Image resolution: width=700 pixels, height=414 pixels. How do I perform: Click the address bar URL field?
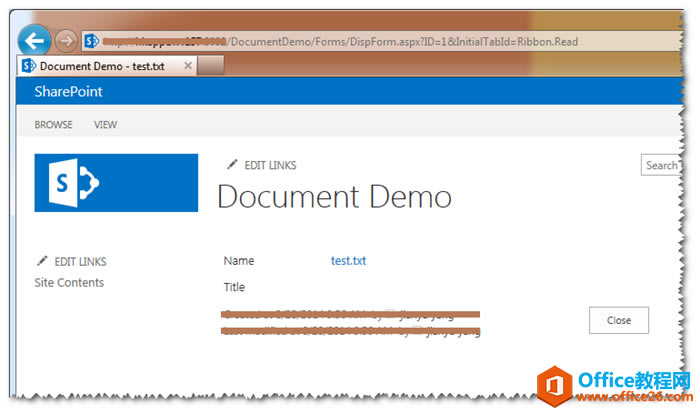click(x=382, y=42)
